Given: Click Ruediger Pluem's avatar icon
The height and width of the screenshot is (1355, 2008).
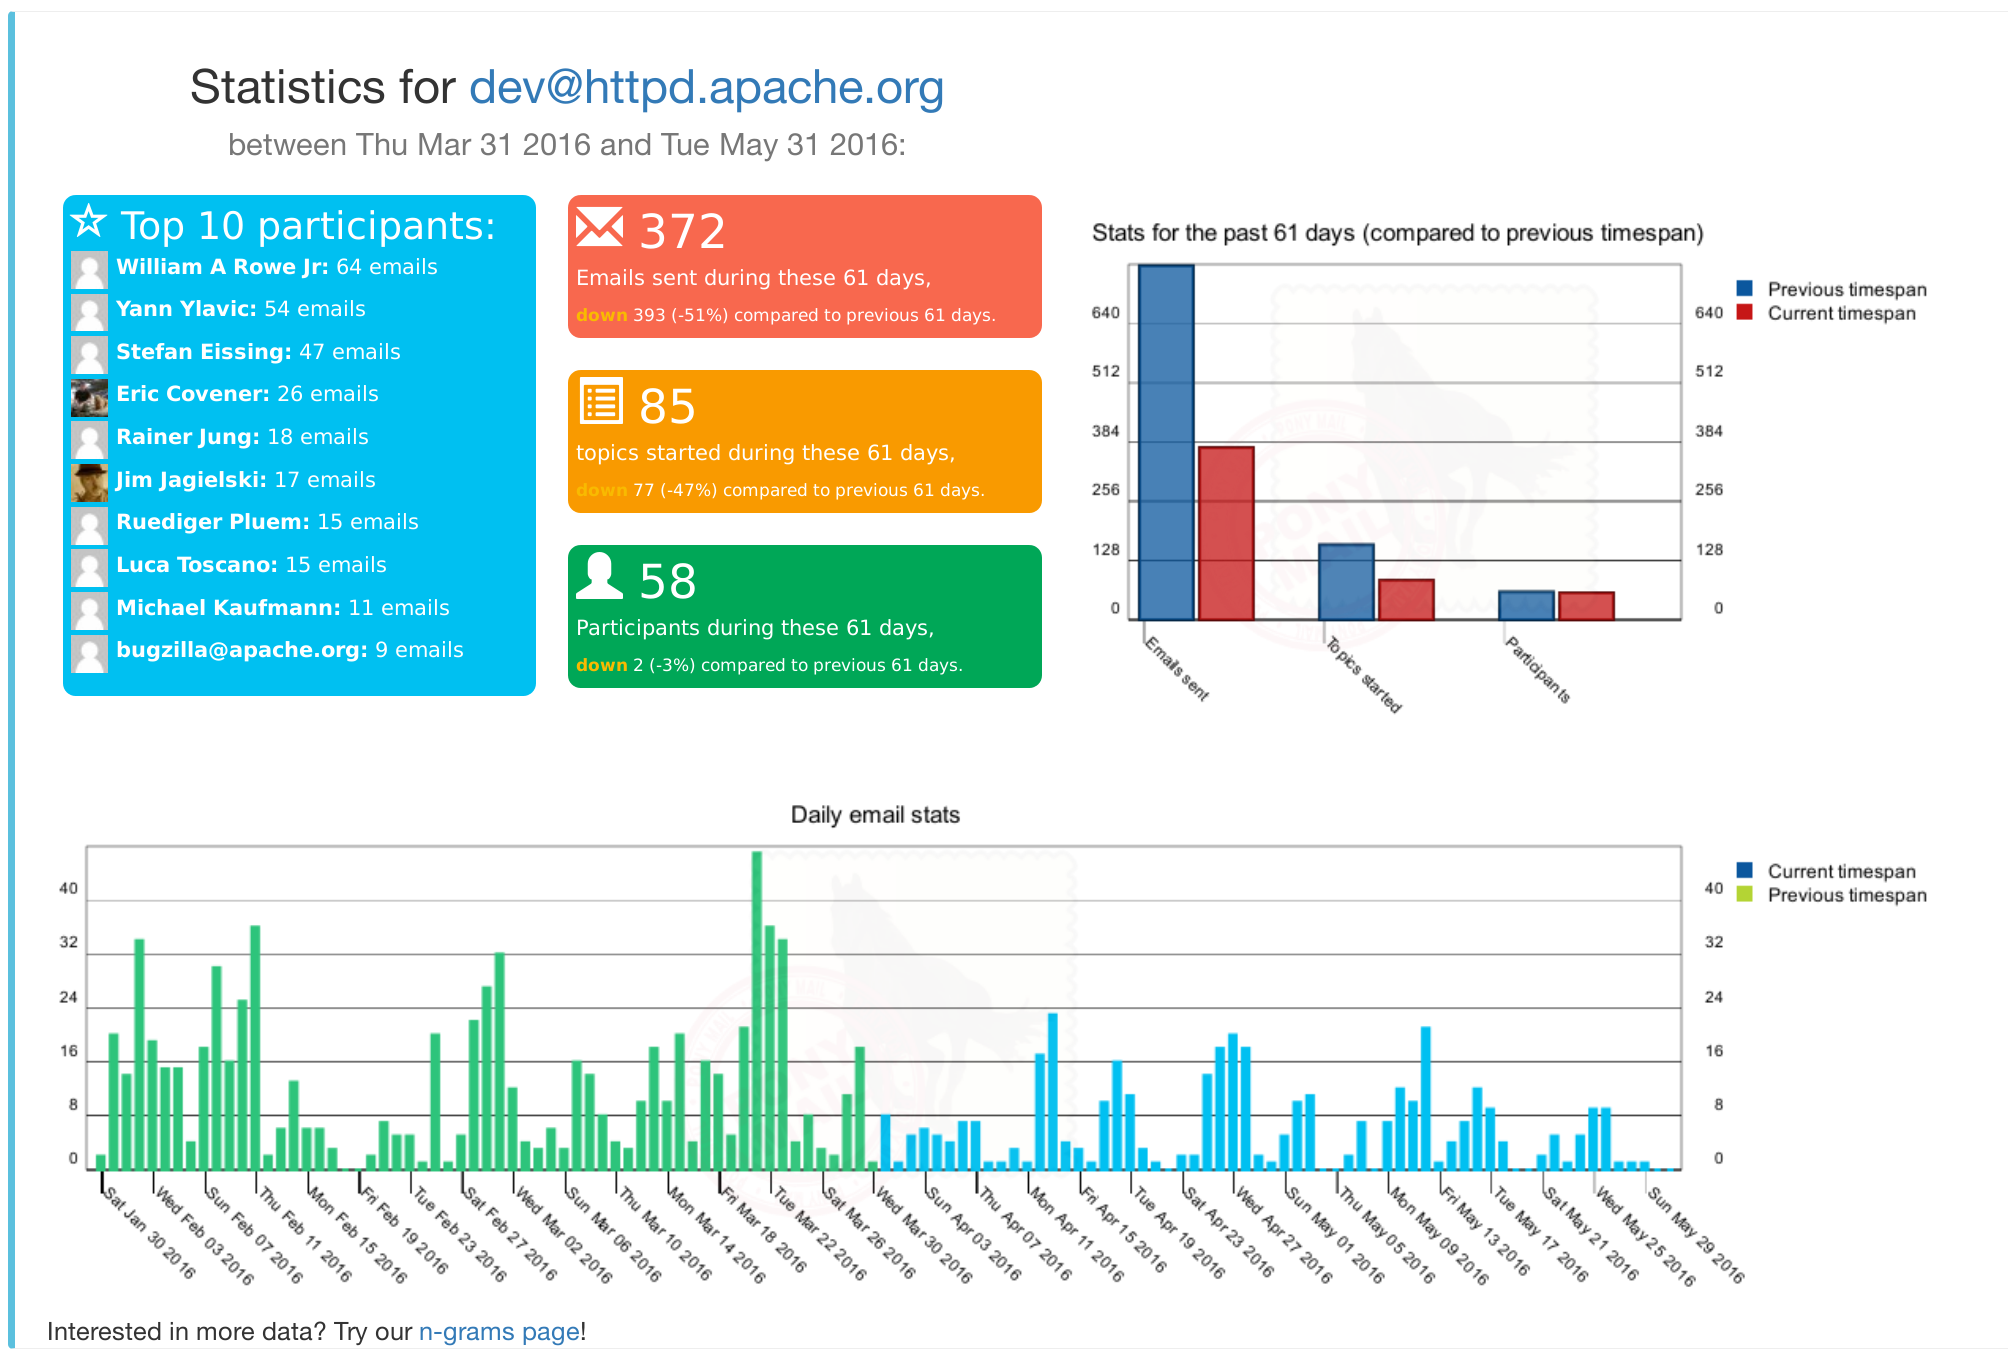Looking at the screenshot, I should click(89, 526).
